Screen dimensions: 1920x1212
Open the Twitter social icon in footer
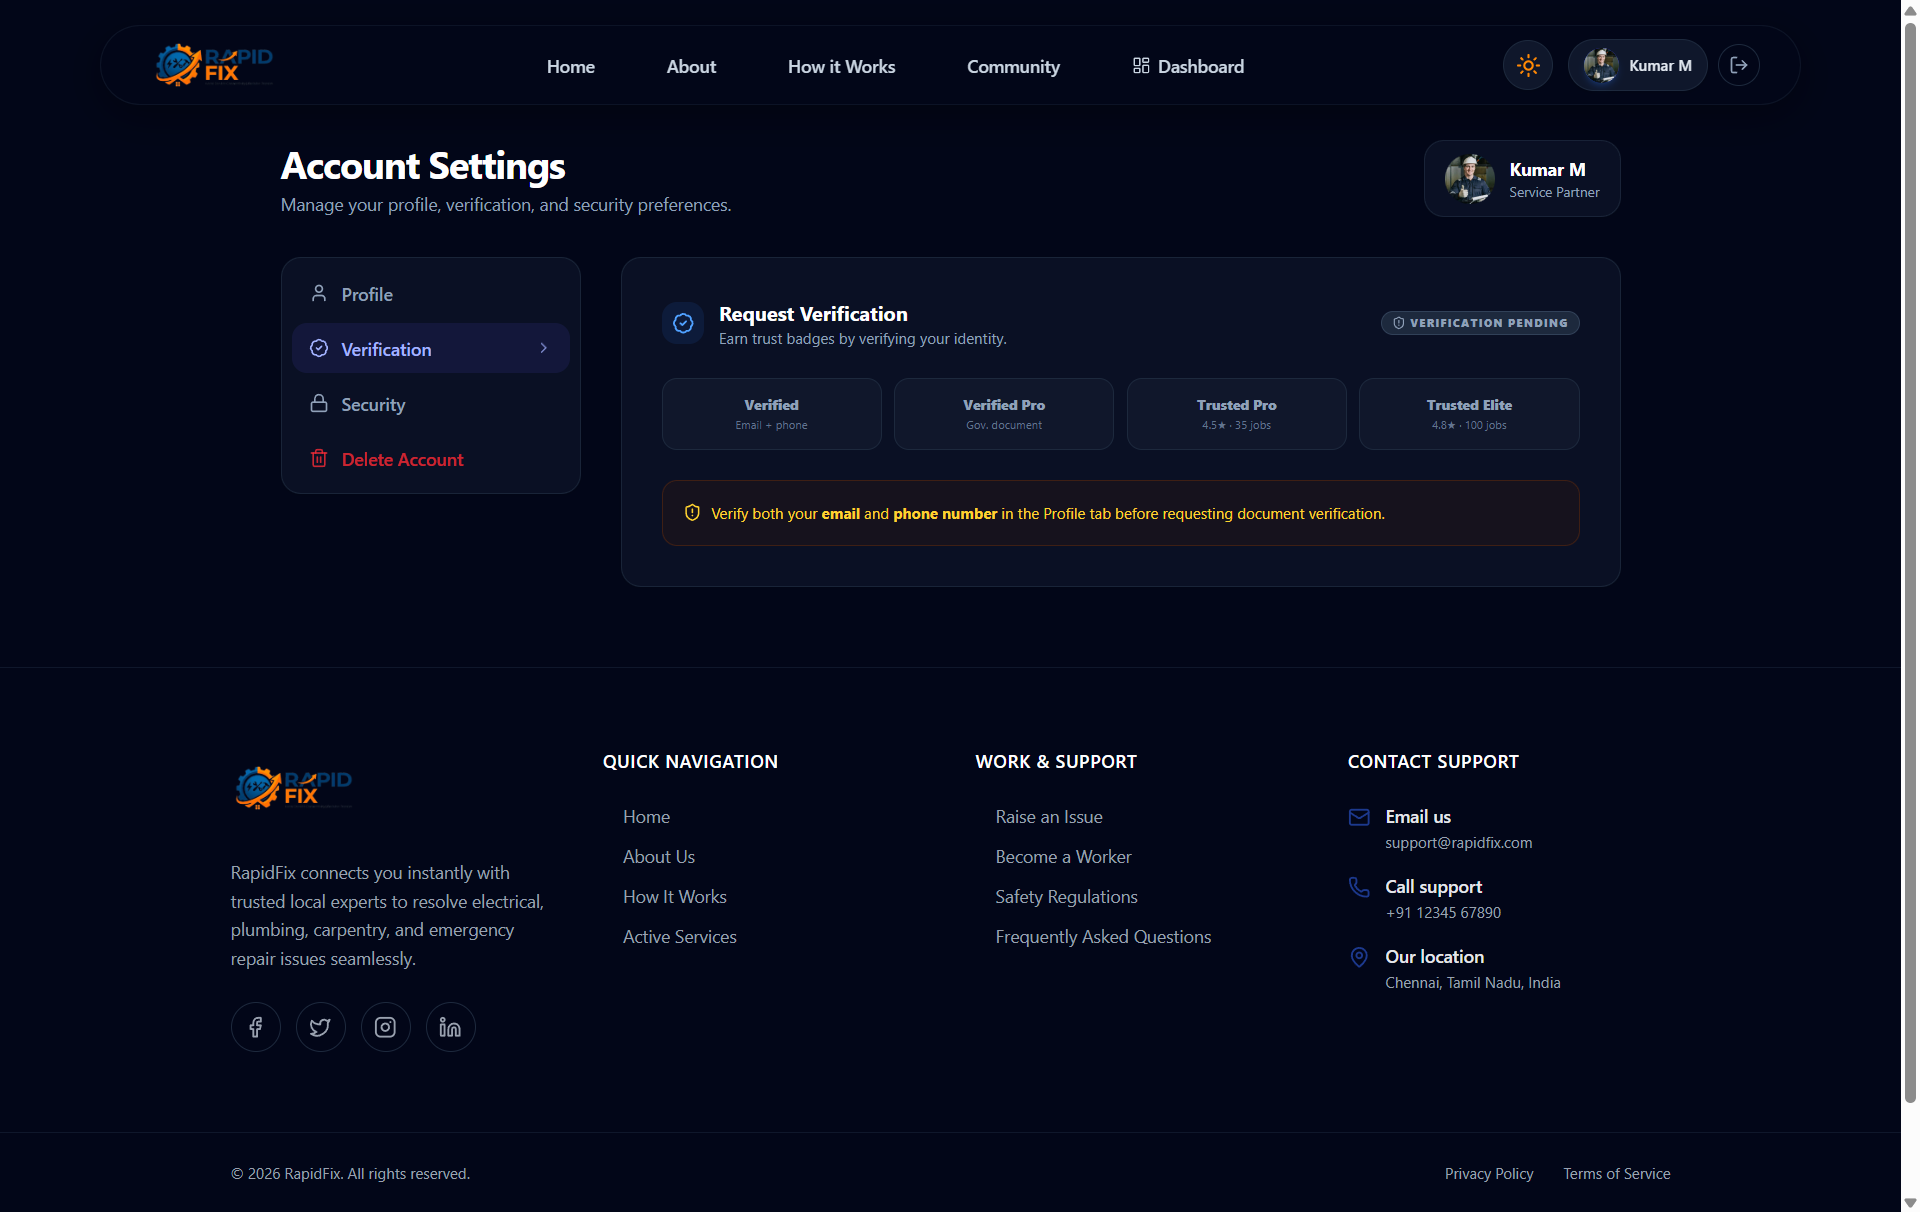click(x=320, y=1027)
